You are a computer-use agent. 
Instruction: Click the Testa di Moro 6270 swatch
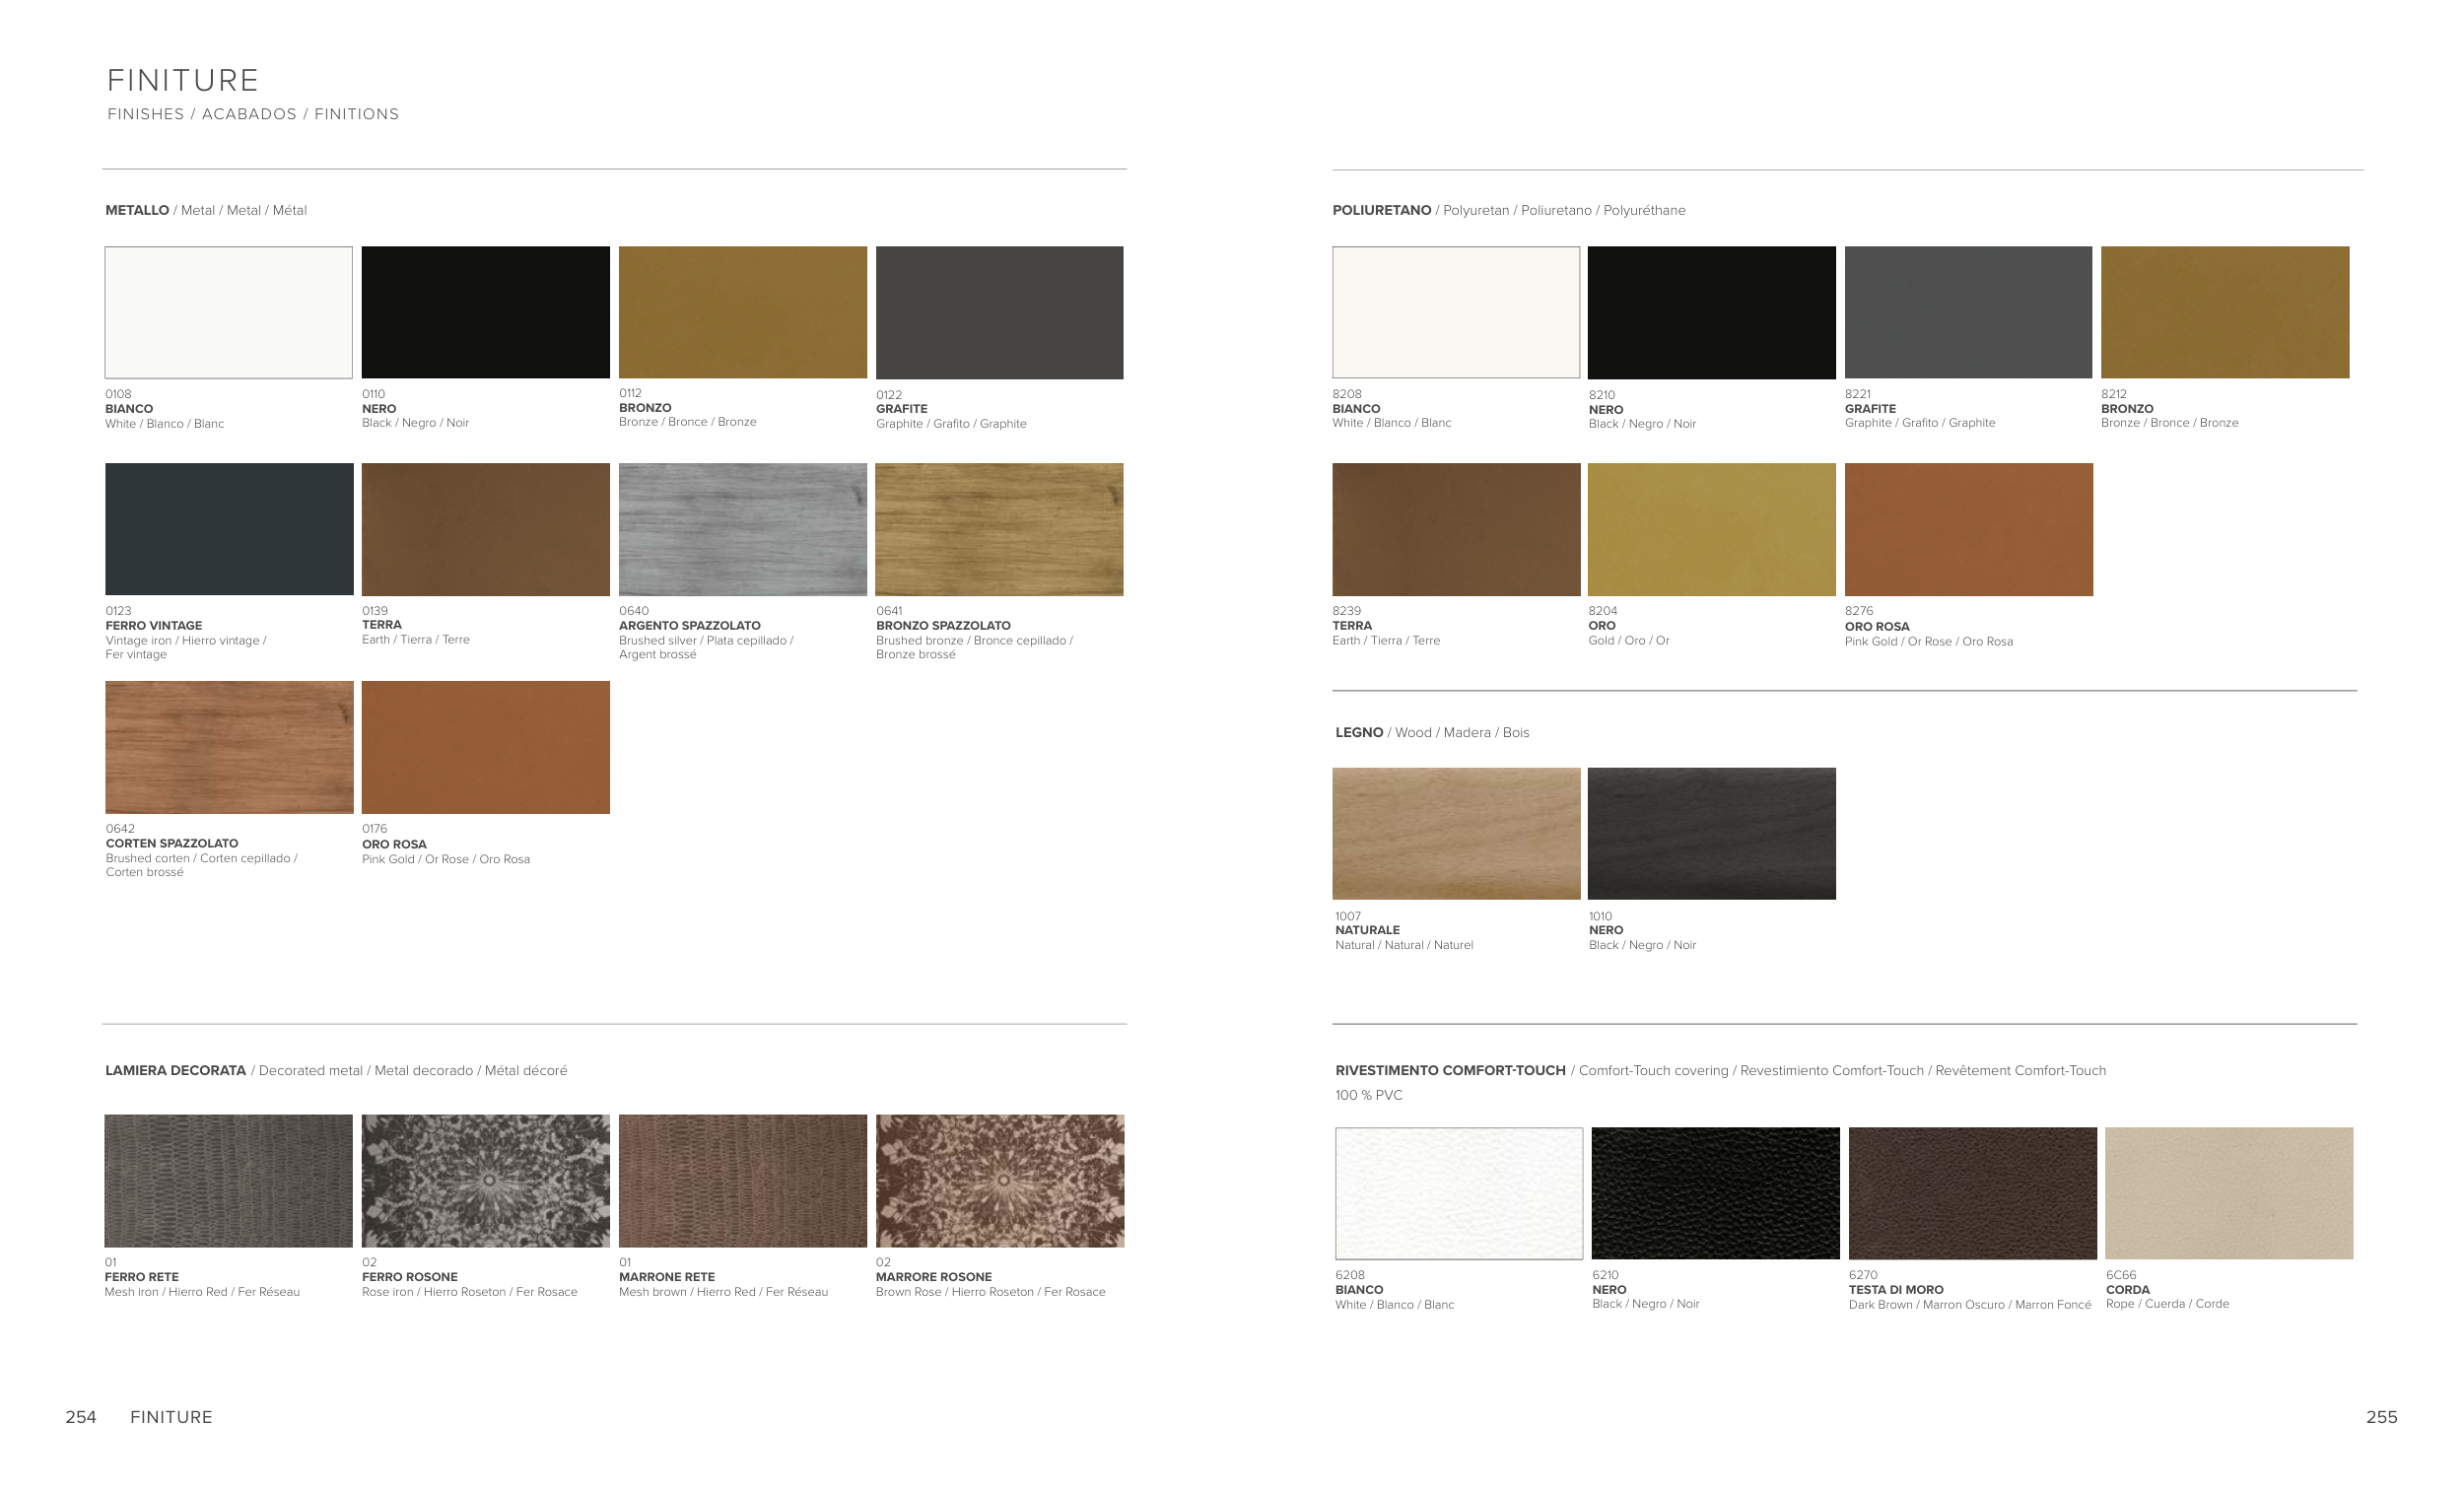pyautogui.click(x=1972, y=1193)
